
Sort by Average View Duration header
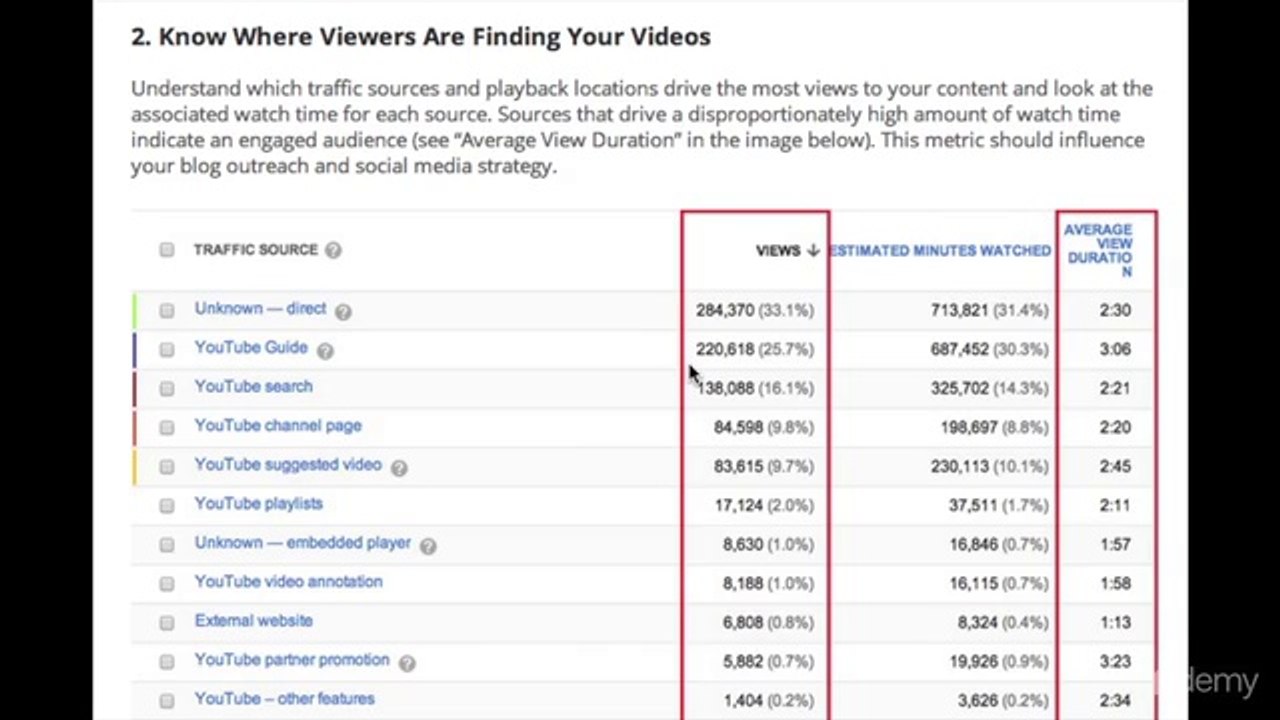(1099, 251)
